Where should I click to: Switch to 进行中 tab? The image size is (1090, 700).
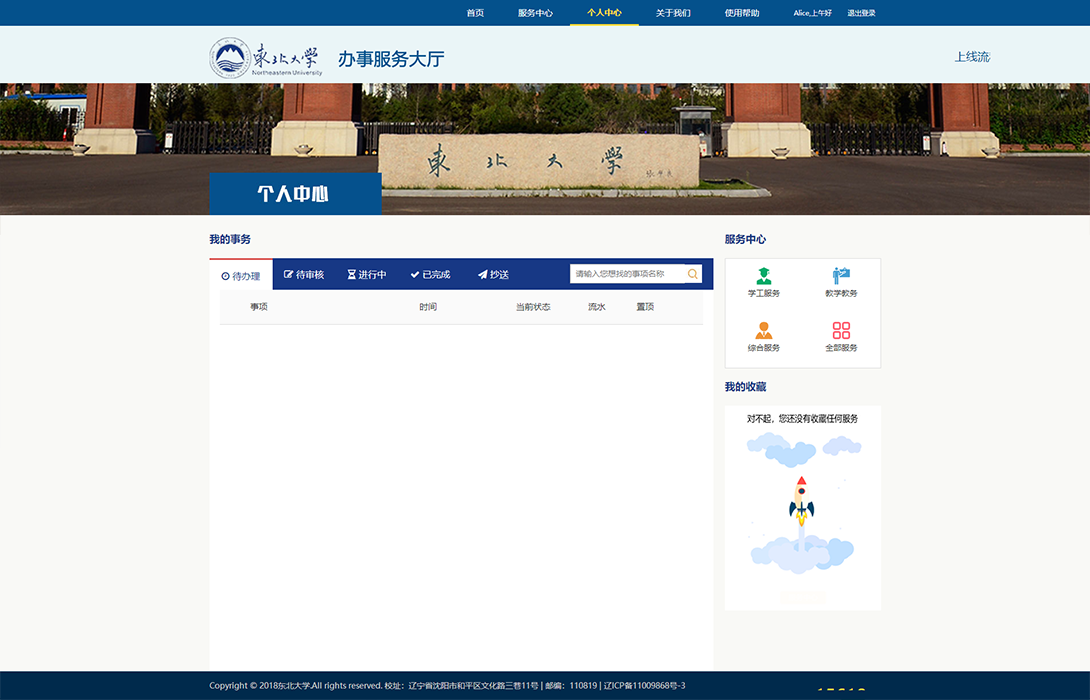point(367,274)
